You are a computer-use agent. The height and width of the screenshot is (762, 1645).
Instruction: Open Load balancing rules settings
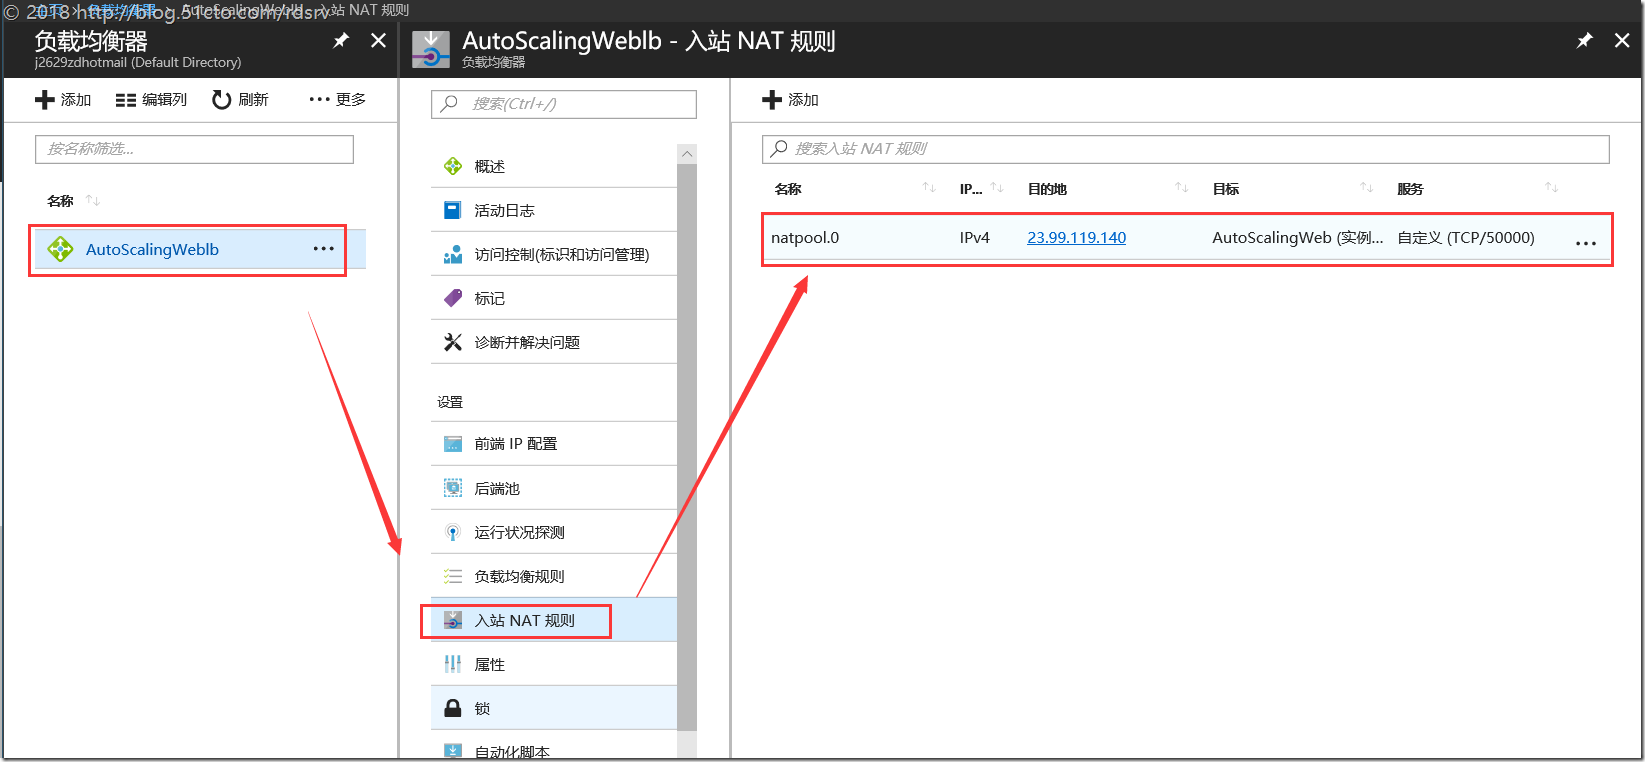click(554, 576)
